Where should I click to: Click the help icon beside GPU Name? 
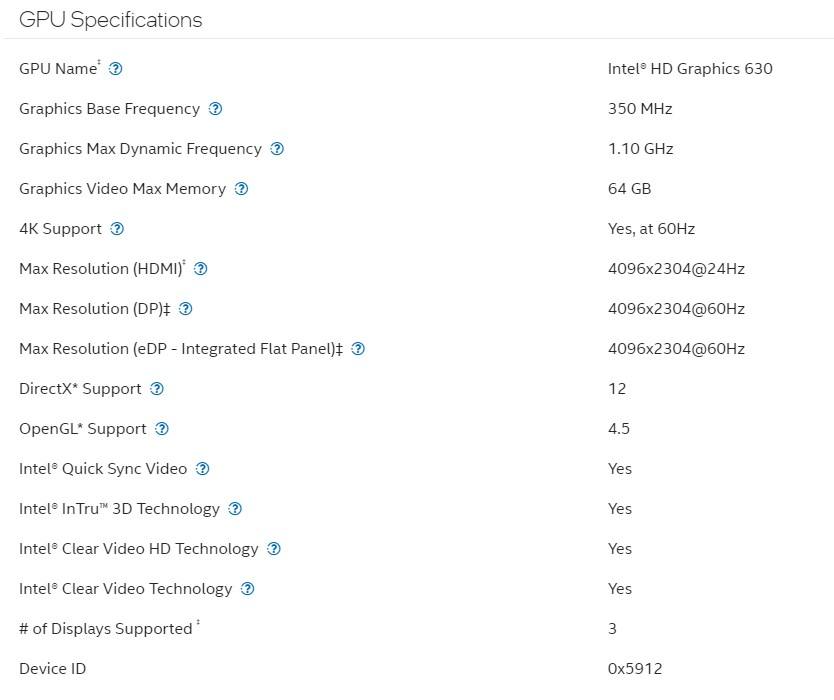(116, 69)
